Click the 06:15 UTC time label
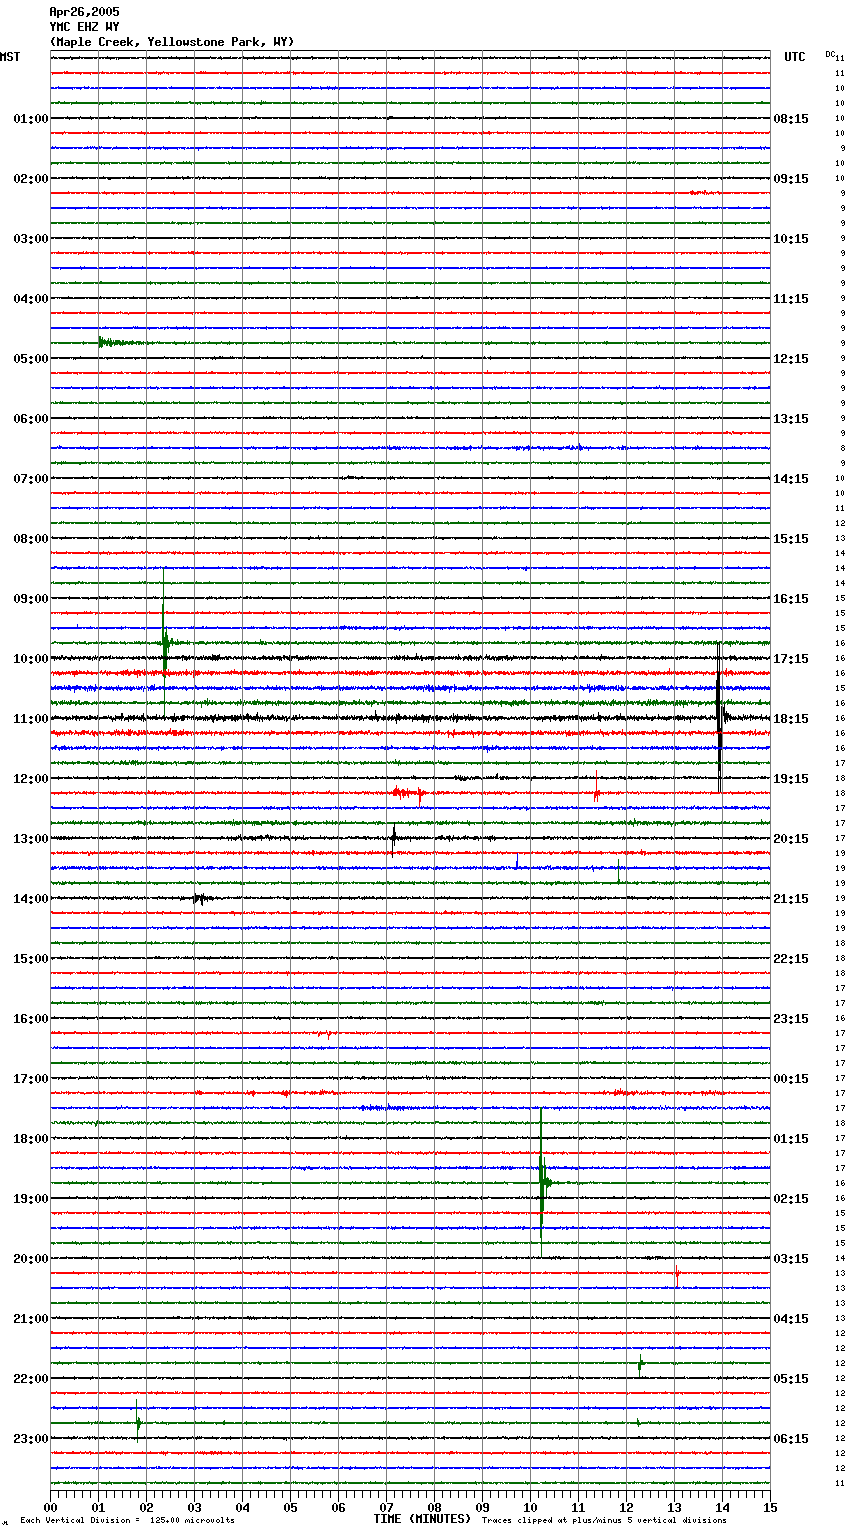 [x=791, y=1439]
